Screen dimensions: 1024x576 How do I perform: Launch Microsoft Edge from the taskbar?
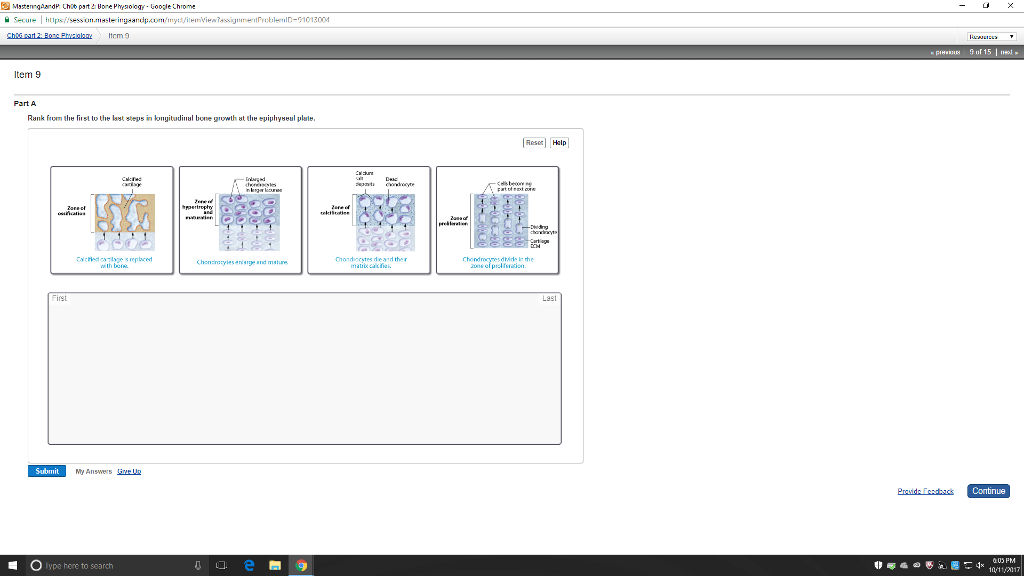pyautogui.click(x=250, y=565)
